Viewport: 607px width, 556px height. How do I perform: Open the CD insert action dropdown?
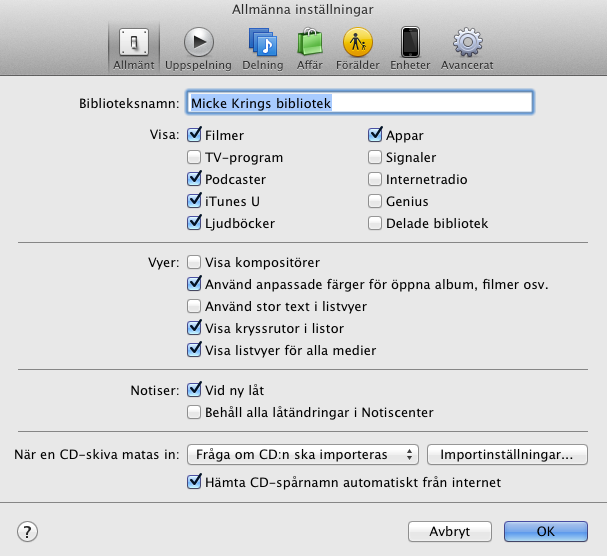pos(302,455)
